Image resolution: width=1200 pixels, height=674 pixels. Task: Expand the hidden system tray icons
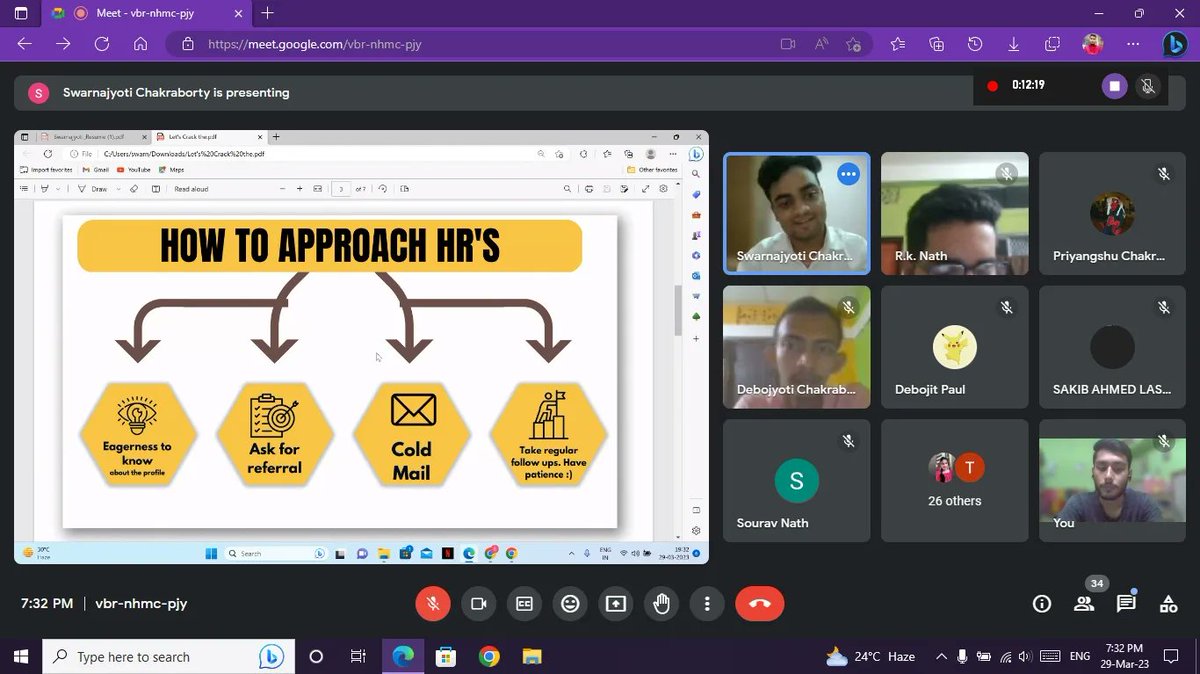tap(940, 656)
